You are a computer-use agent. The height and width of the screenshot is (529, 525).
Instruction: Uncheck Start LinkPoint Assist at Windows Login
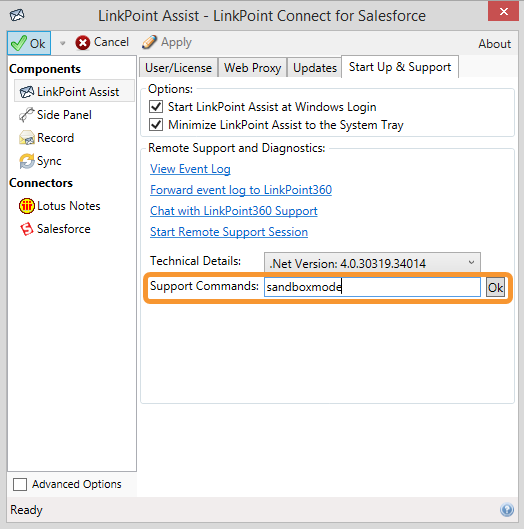pyautogui.click(x=156, y=107)
